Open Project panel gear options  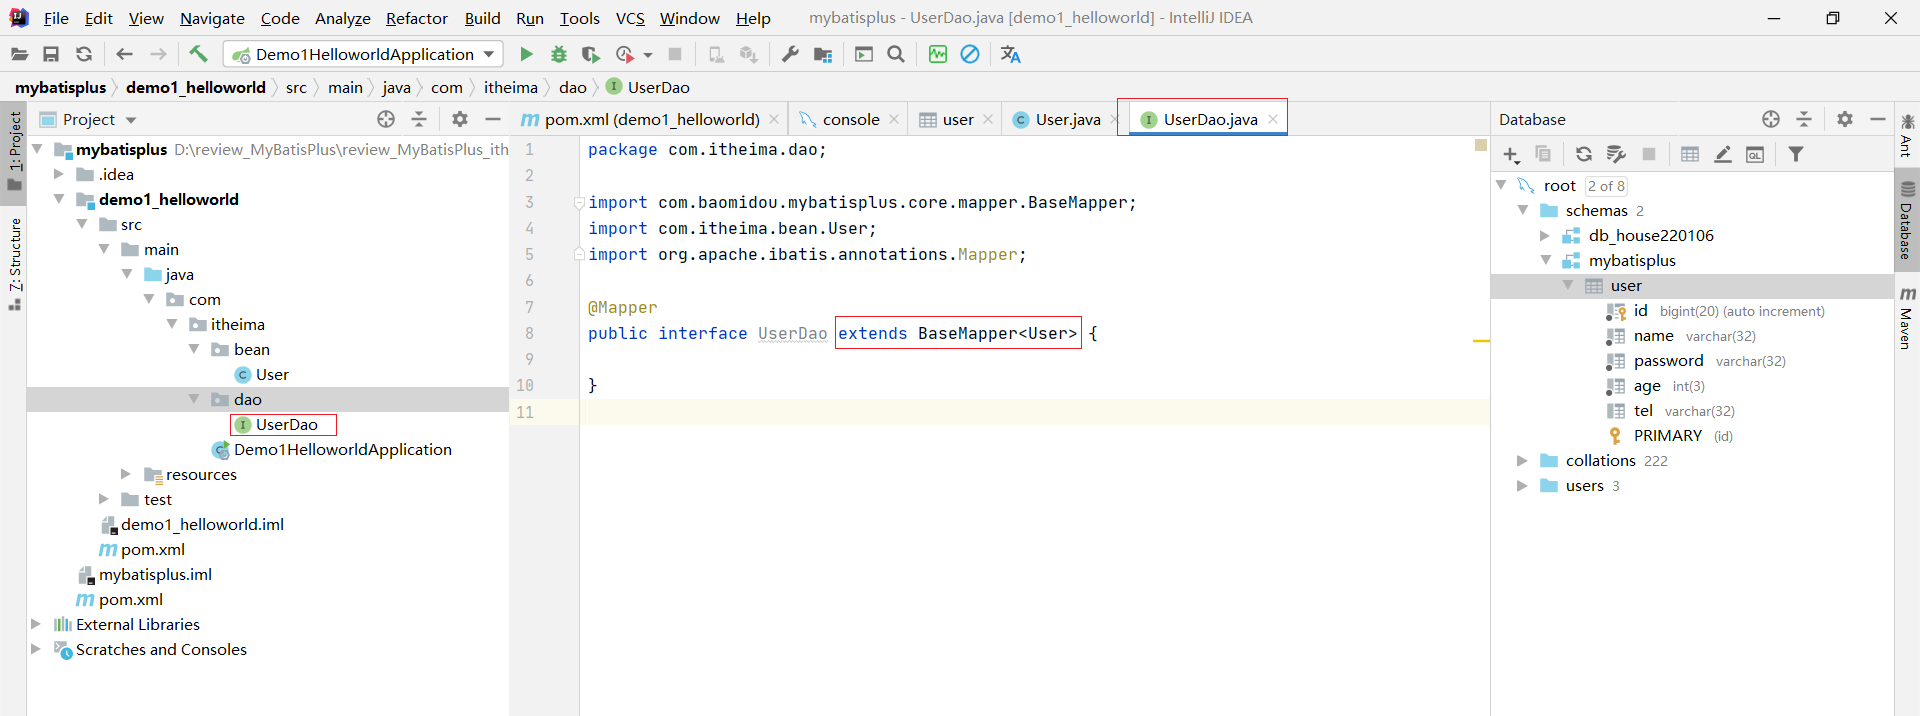tap(460, 119)
